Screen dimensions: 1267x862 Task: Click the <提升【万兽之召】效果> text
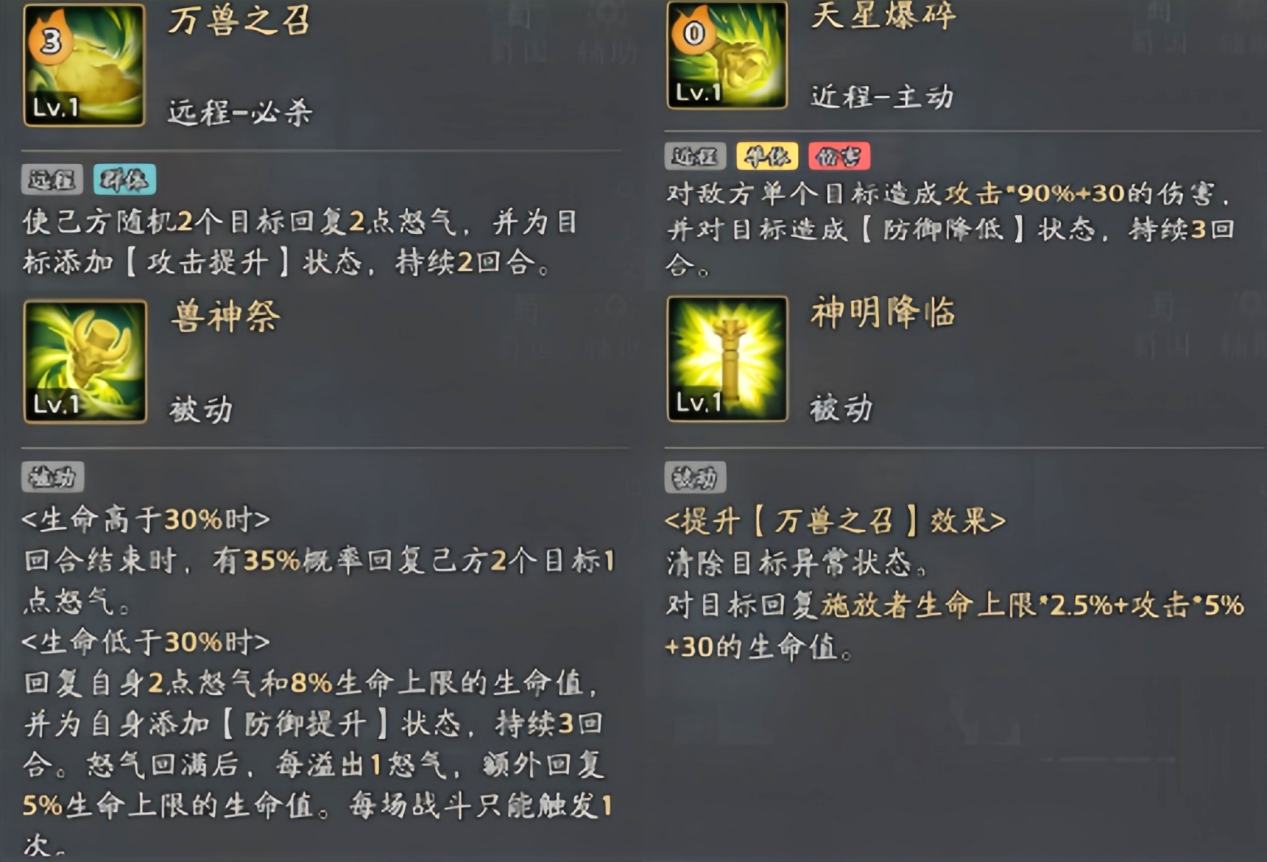click(835, 520)
